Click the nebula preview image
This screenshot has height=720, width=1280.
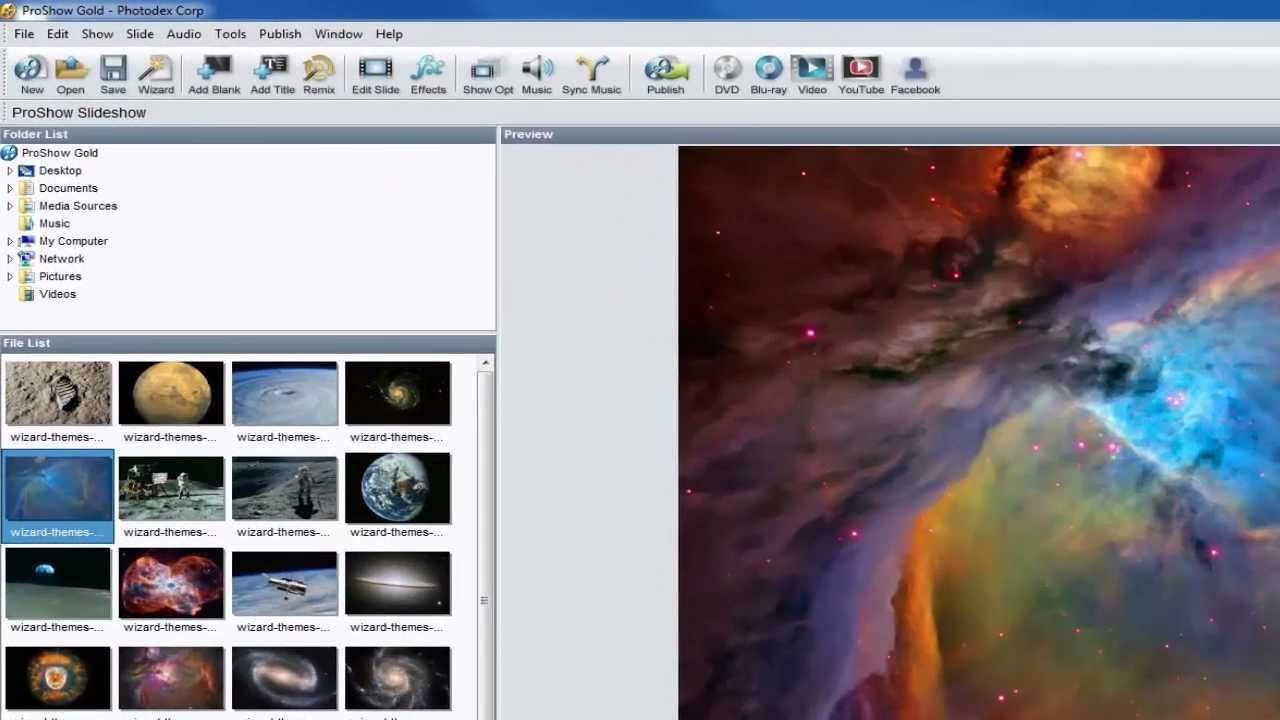point(979,433)
